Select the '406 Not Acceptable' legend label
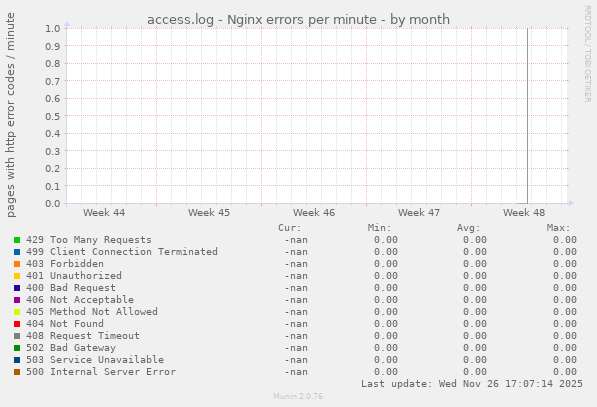597x407 pixels. pyautogui.click(x=80, y=300)
